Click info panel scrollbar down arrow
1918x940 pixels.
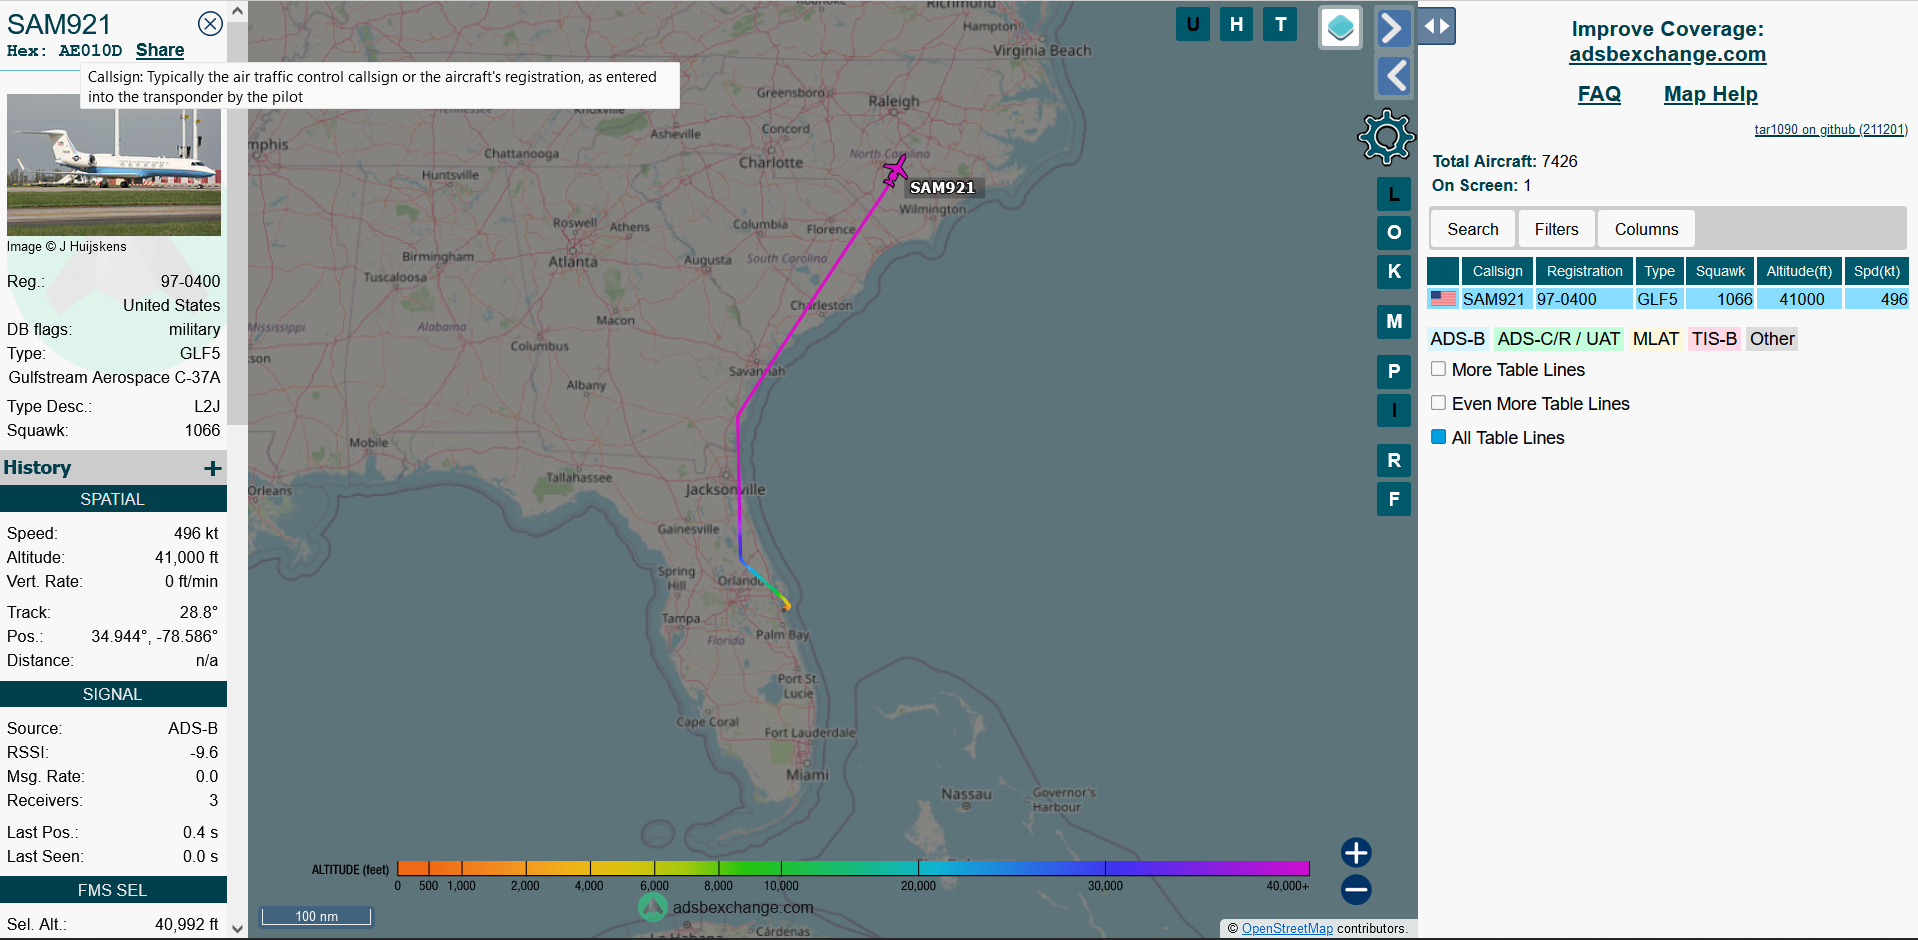[237, 928]
